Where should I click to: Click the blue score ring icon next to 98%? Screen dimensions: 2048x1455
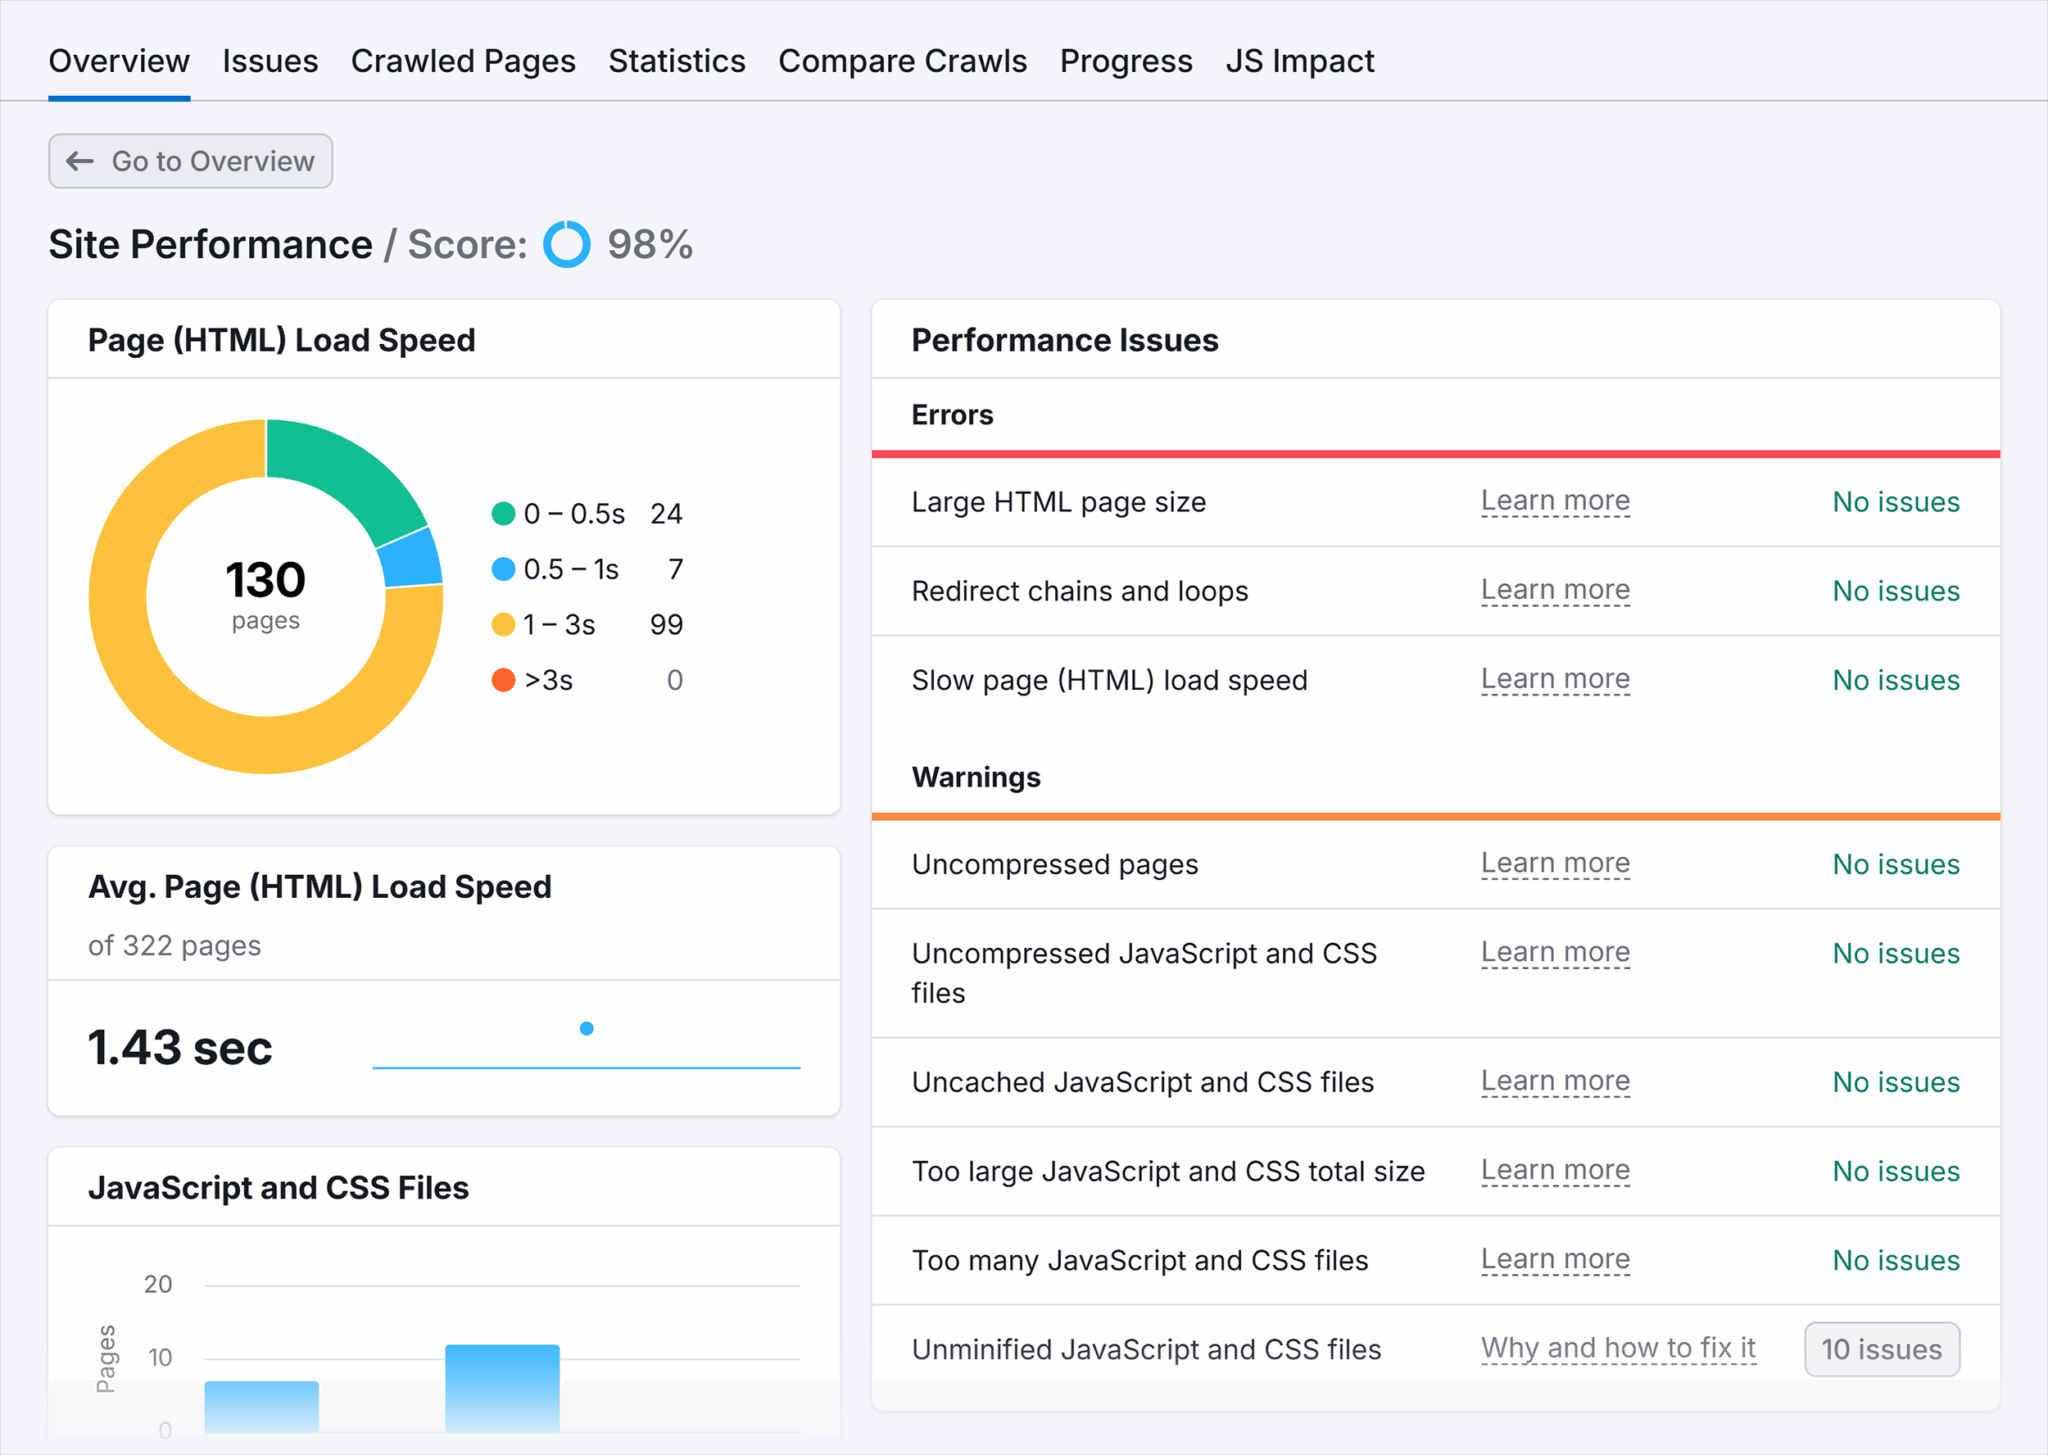point(567,244)
